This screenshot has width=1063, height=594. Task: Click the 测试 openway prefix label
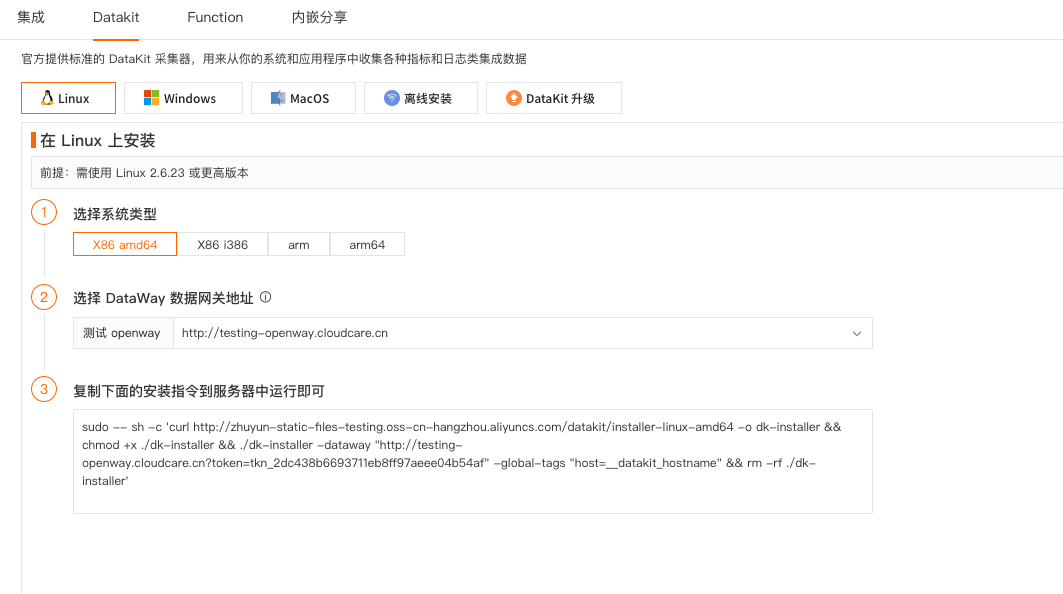point(122,333)
